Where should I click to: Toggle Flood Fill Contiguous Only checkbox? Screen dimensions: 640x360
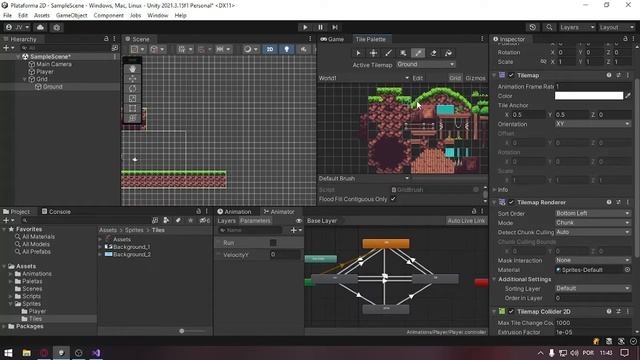[x=393, y=199]
